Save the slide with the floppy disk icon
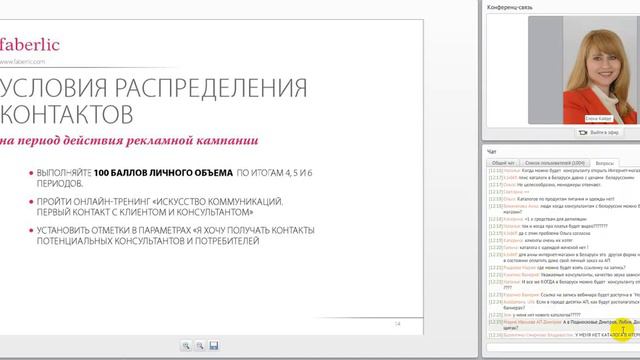This screenshot has height=360, width=640. 213,346
